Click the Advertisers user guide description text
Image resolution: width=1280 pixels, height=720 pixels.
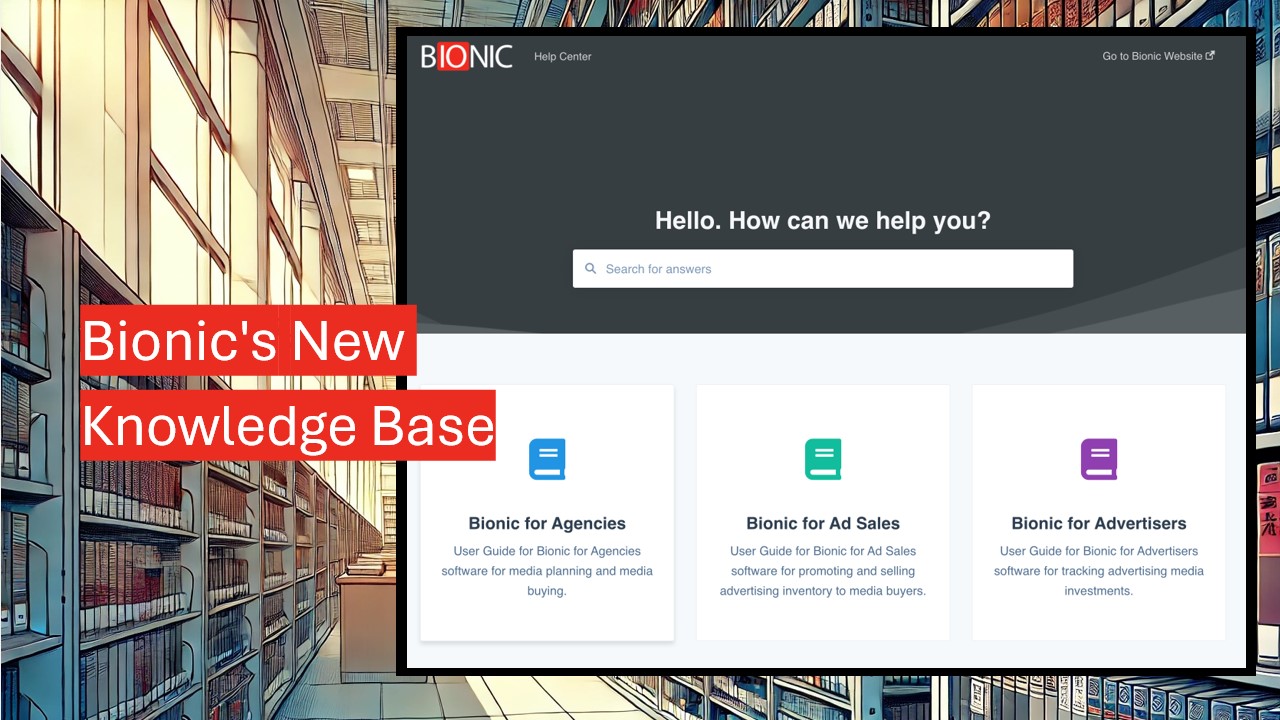[1098, 571]
